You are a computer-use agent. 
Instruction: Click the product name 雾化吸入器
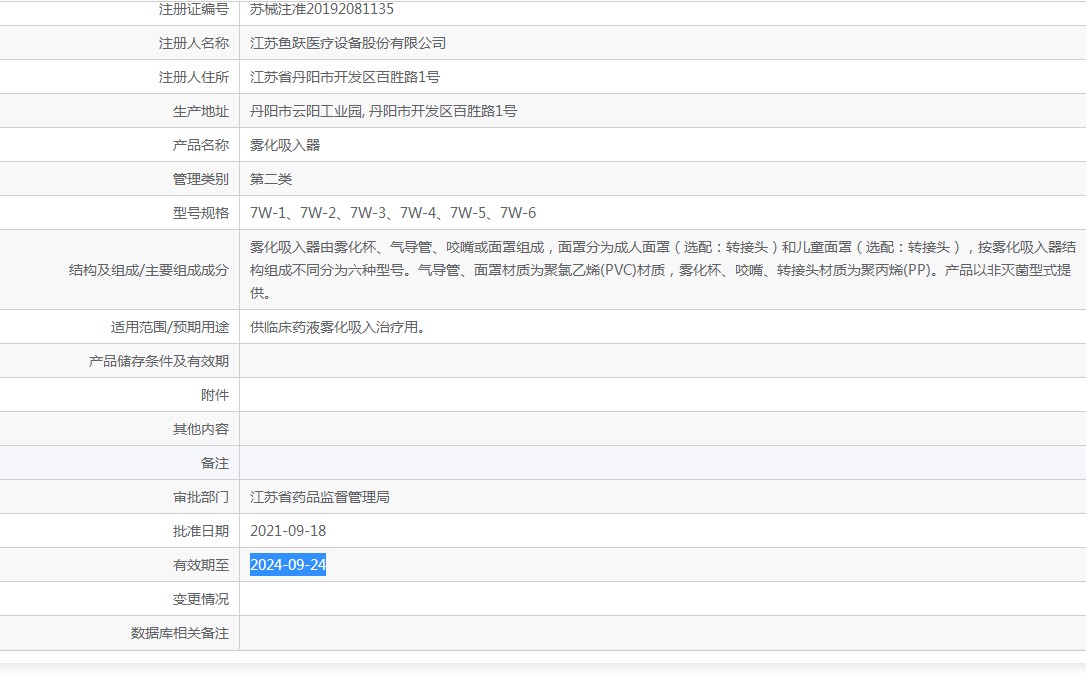pyautogui.click(x=285, y=145)
